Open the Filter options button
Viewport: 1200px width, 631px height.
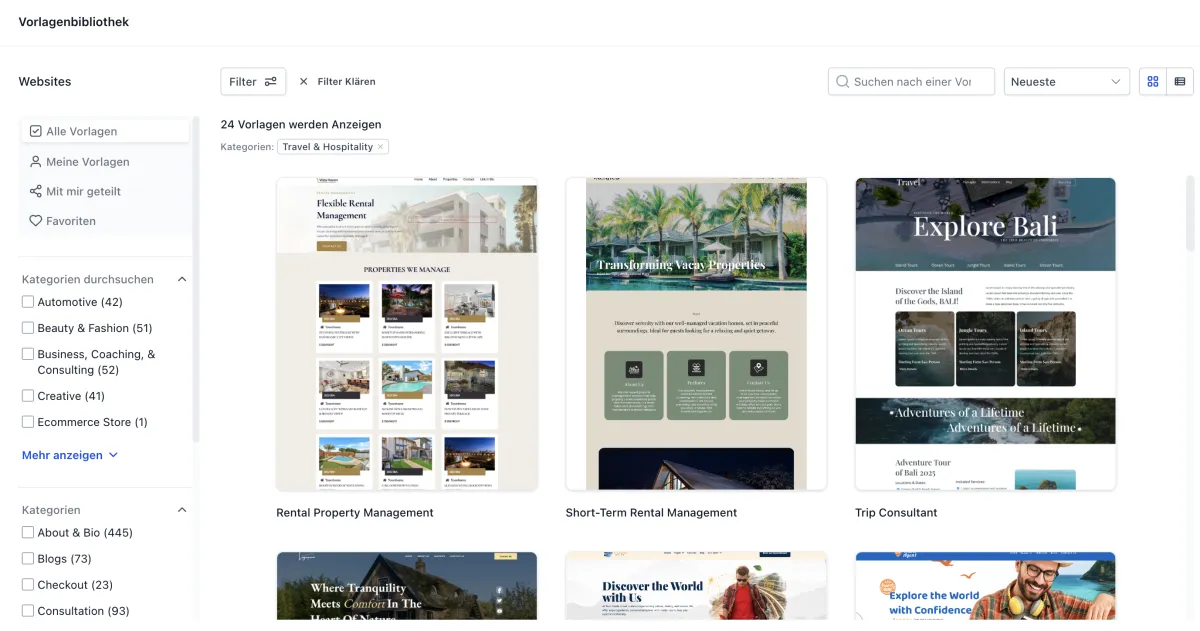(253, 82)
